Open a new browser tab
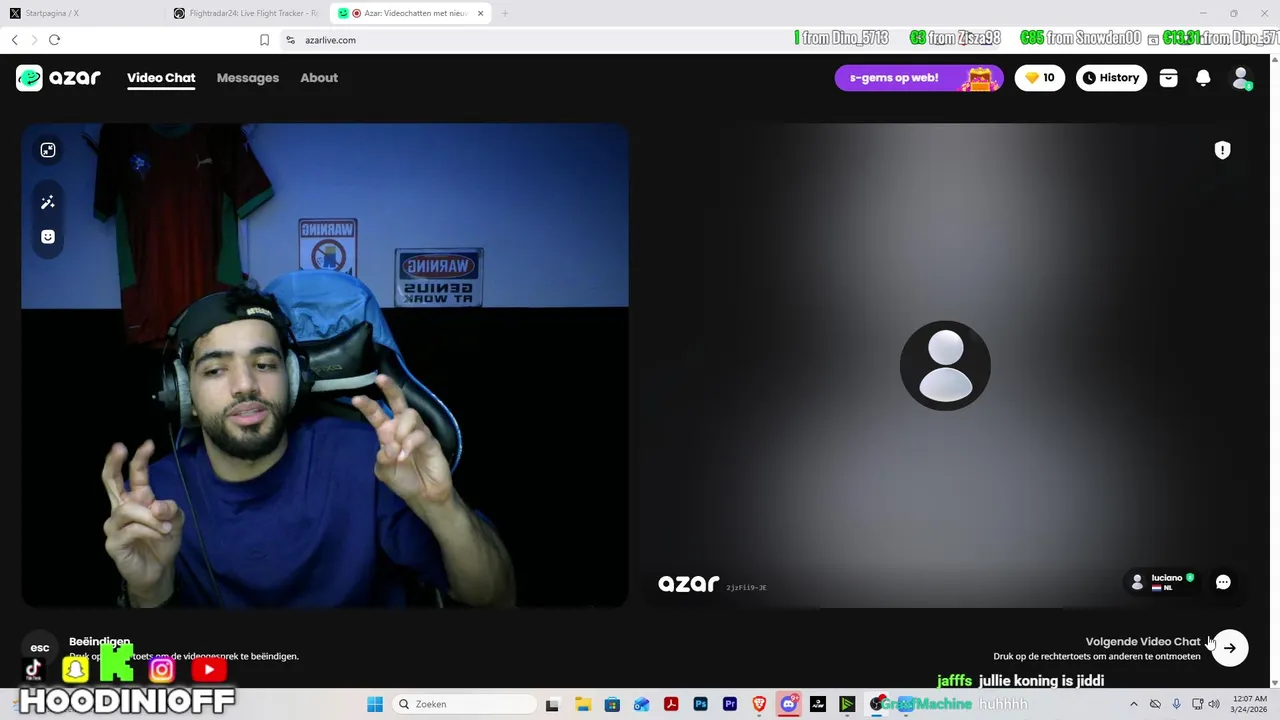The width and height of the screenshot is (1280, 720). pyautogui.click(x=505, y=13)
